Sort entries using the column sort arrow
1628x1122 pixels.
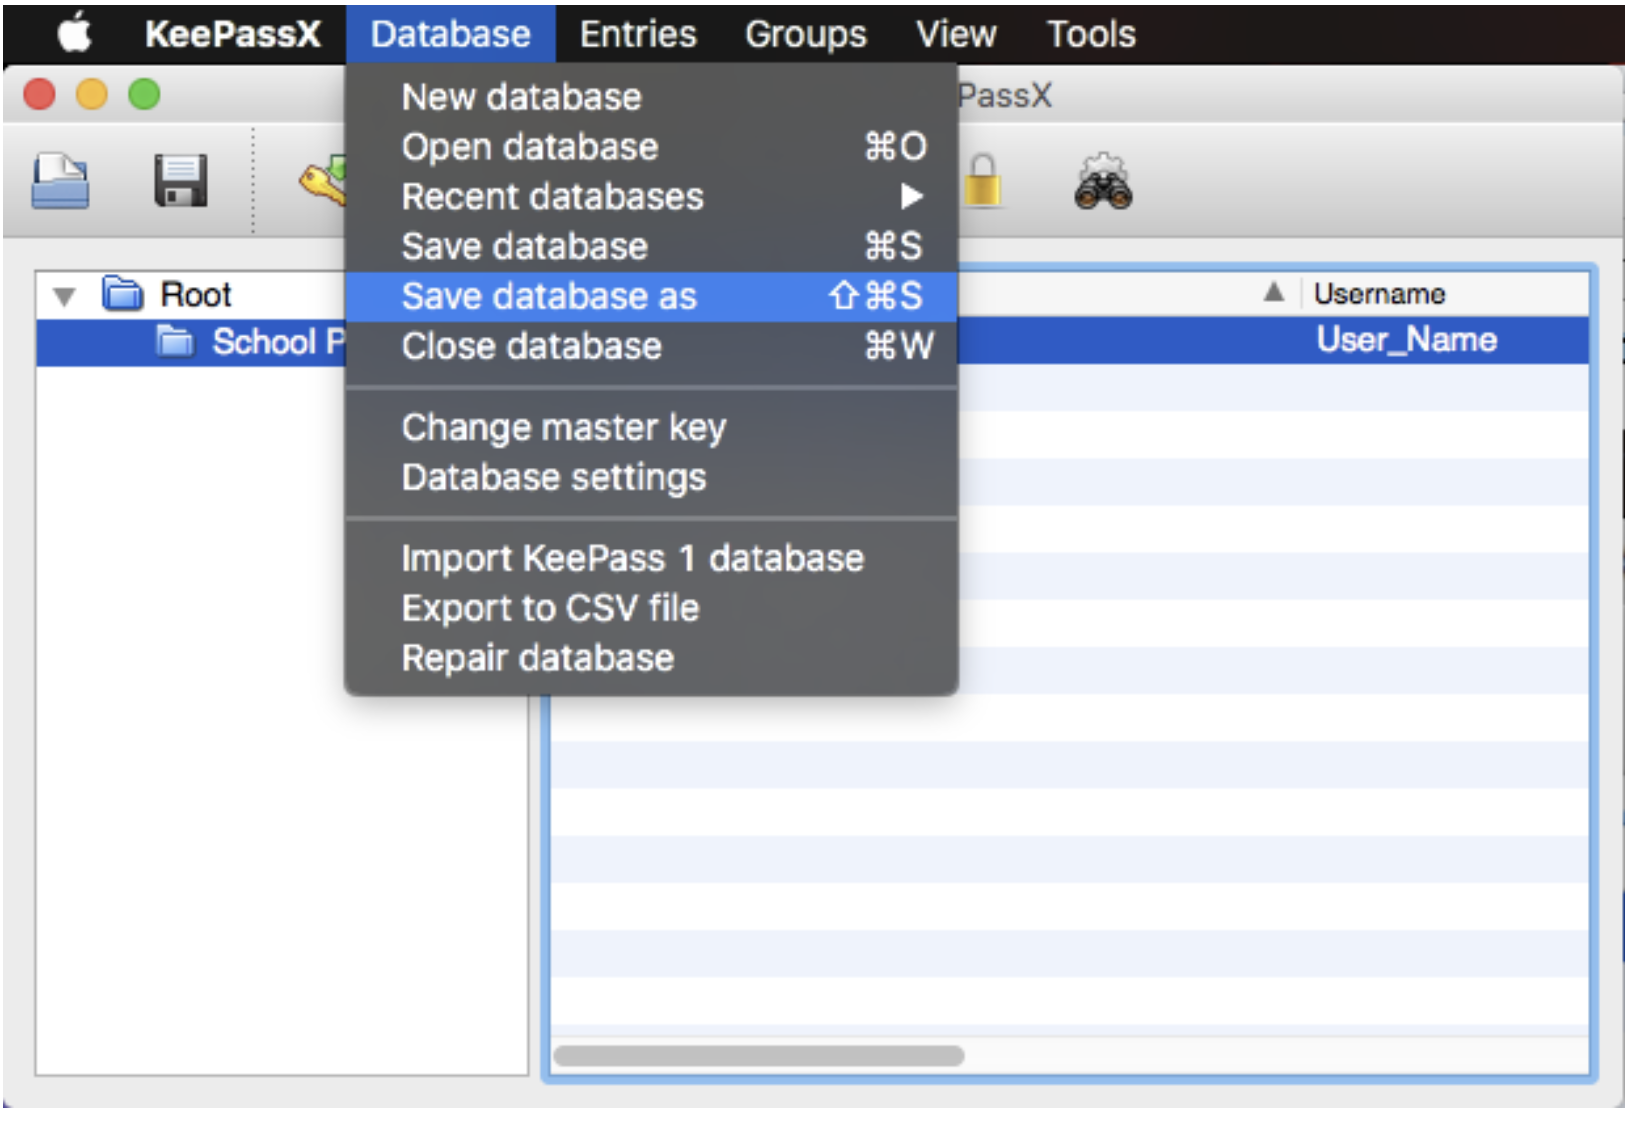[1273, 292]
